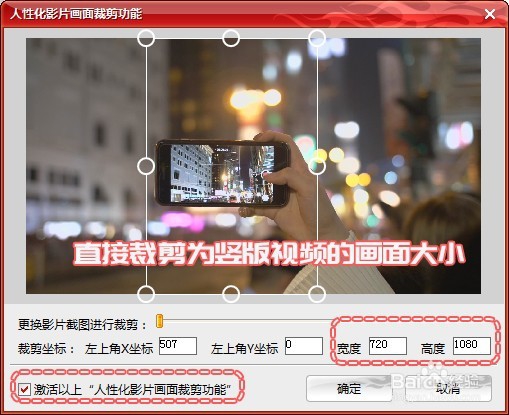Click the 裁剪坐标： label
Image resolution: width=509 pixels, height=415 pixels.
coord(47,349)
